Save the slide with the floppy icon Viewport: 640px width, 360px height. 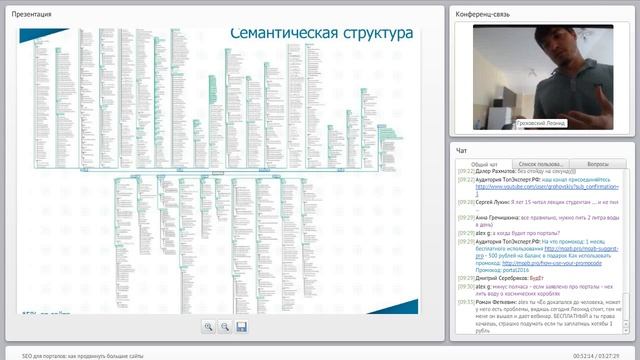coord(241,327)
